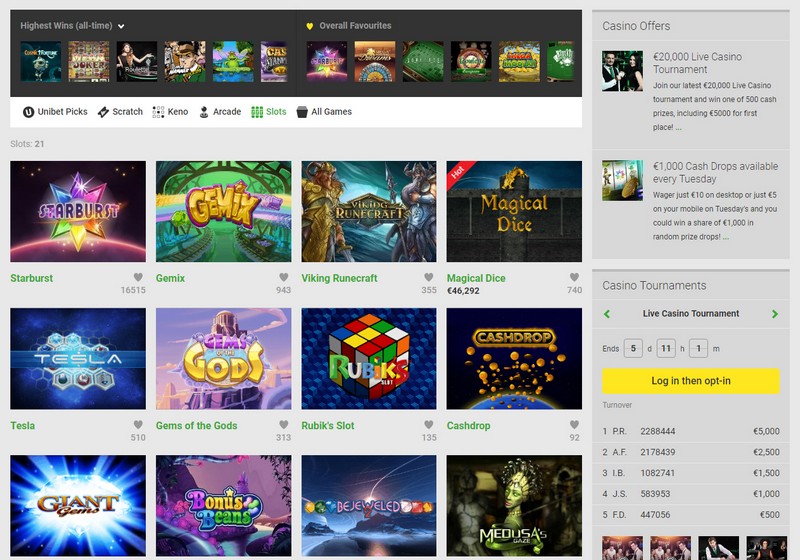This screenshot has height=560, width=800.
Task: Open the €20,000 Live Casino Tournament offer
Action: 697,63
